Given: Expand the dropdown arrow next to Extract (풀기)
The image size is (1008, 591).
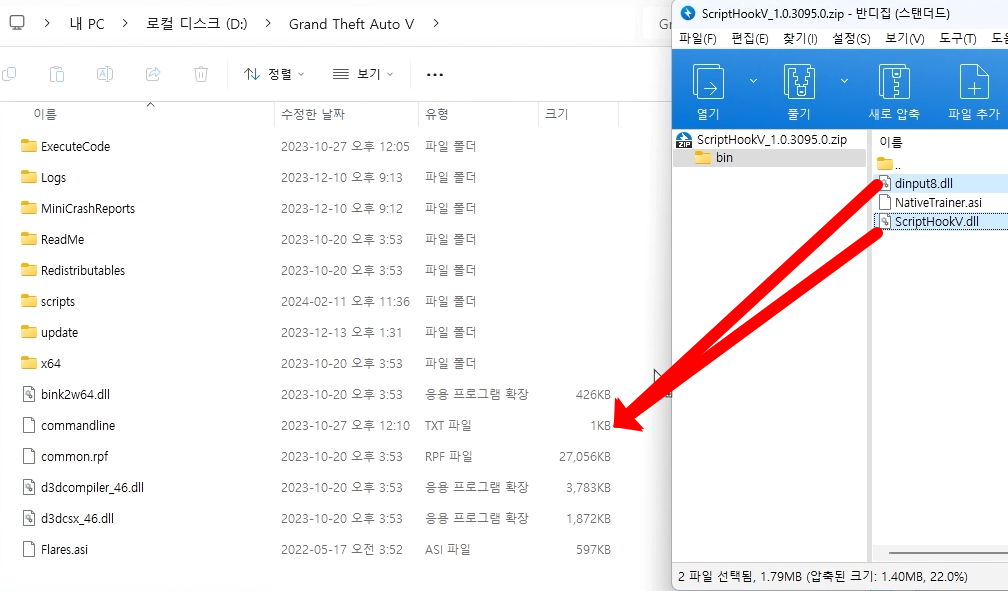Looking at the screenshot, I should 844,81.
